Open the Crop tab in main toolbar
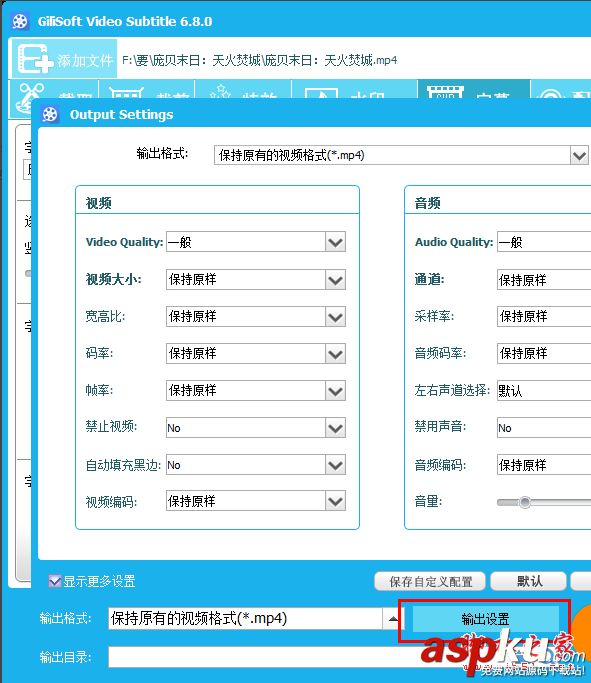Screen dimensions: 591x683 (x=147, y=89)
